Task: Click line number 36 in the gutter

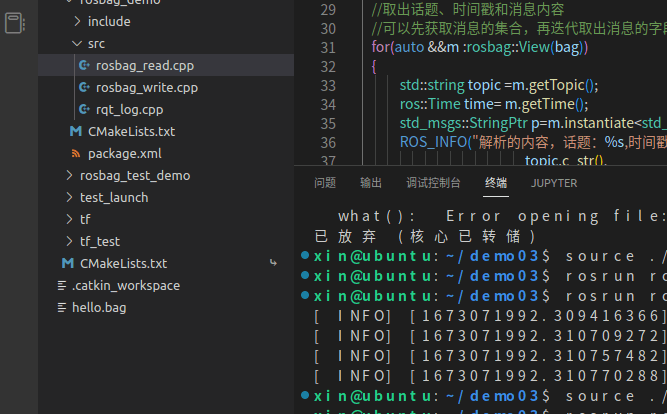Action: (x=328, y=143)
